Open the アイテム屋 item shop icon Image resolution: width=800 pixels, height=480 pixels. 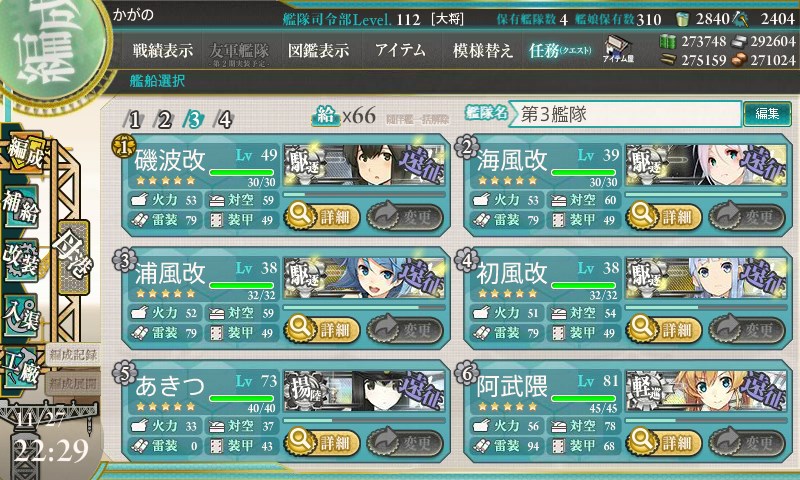pyautogui.click(x=617, y=50)
